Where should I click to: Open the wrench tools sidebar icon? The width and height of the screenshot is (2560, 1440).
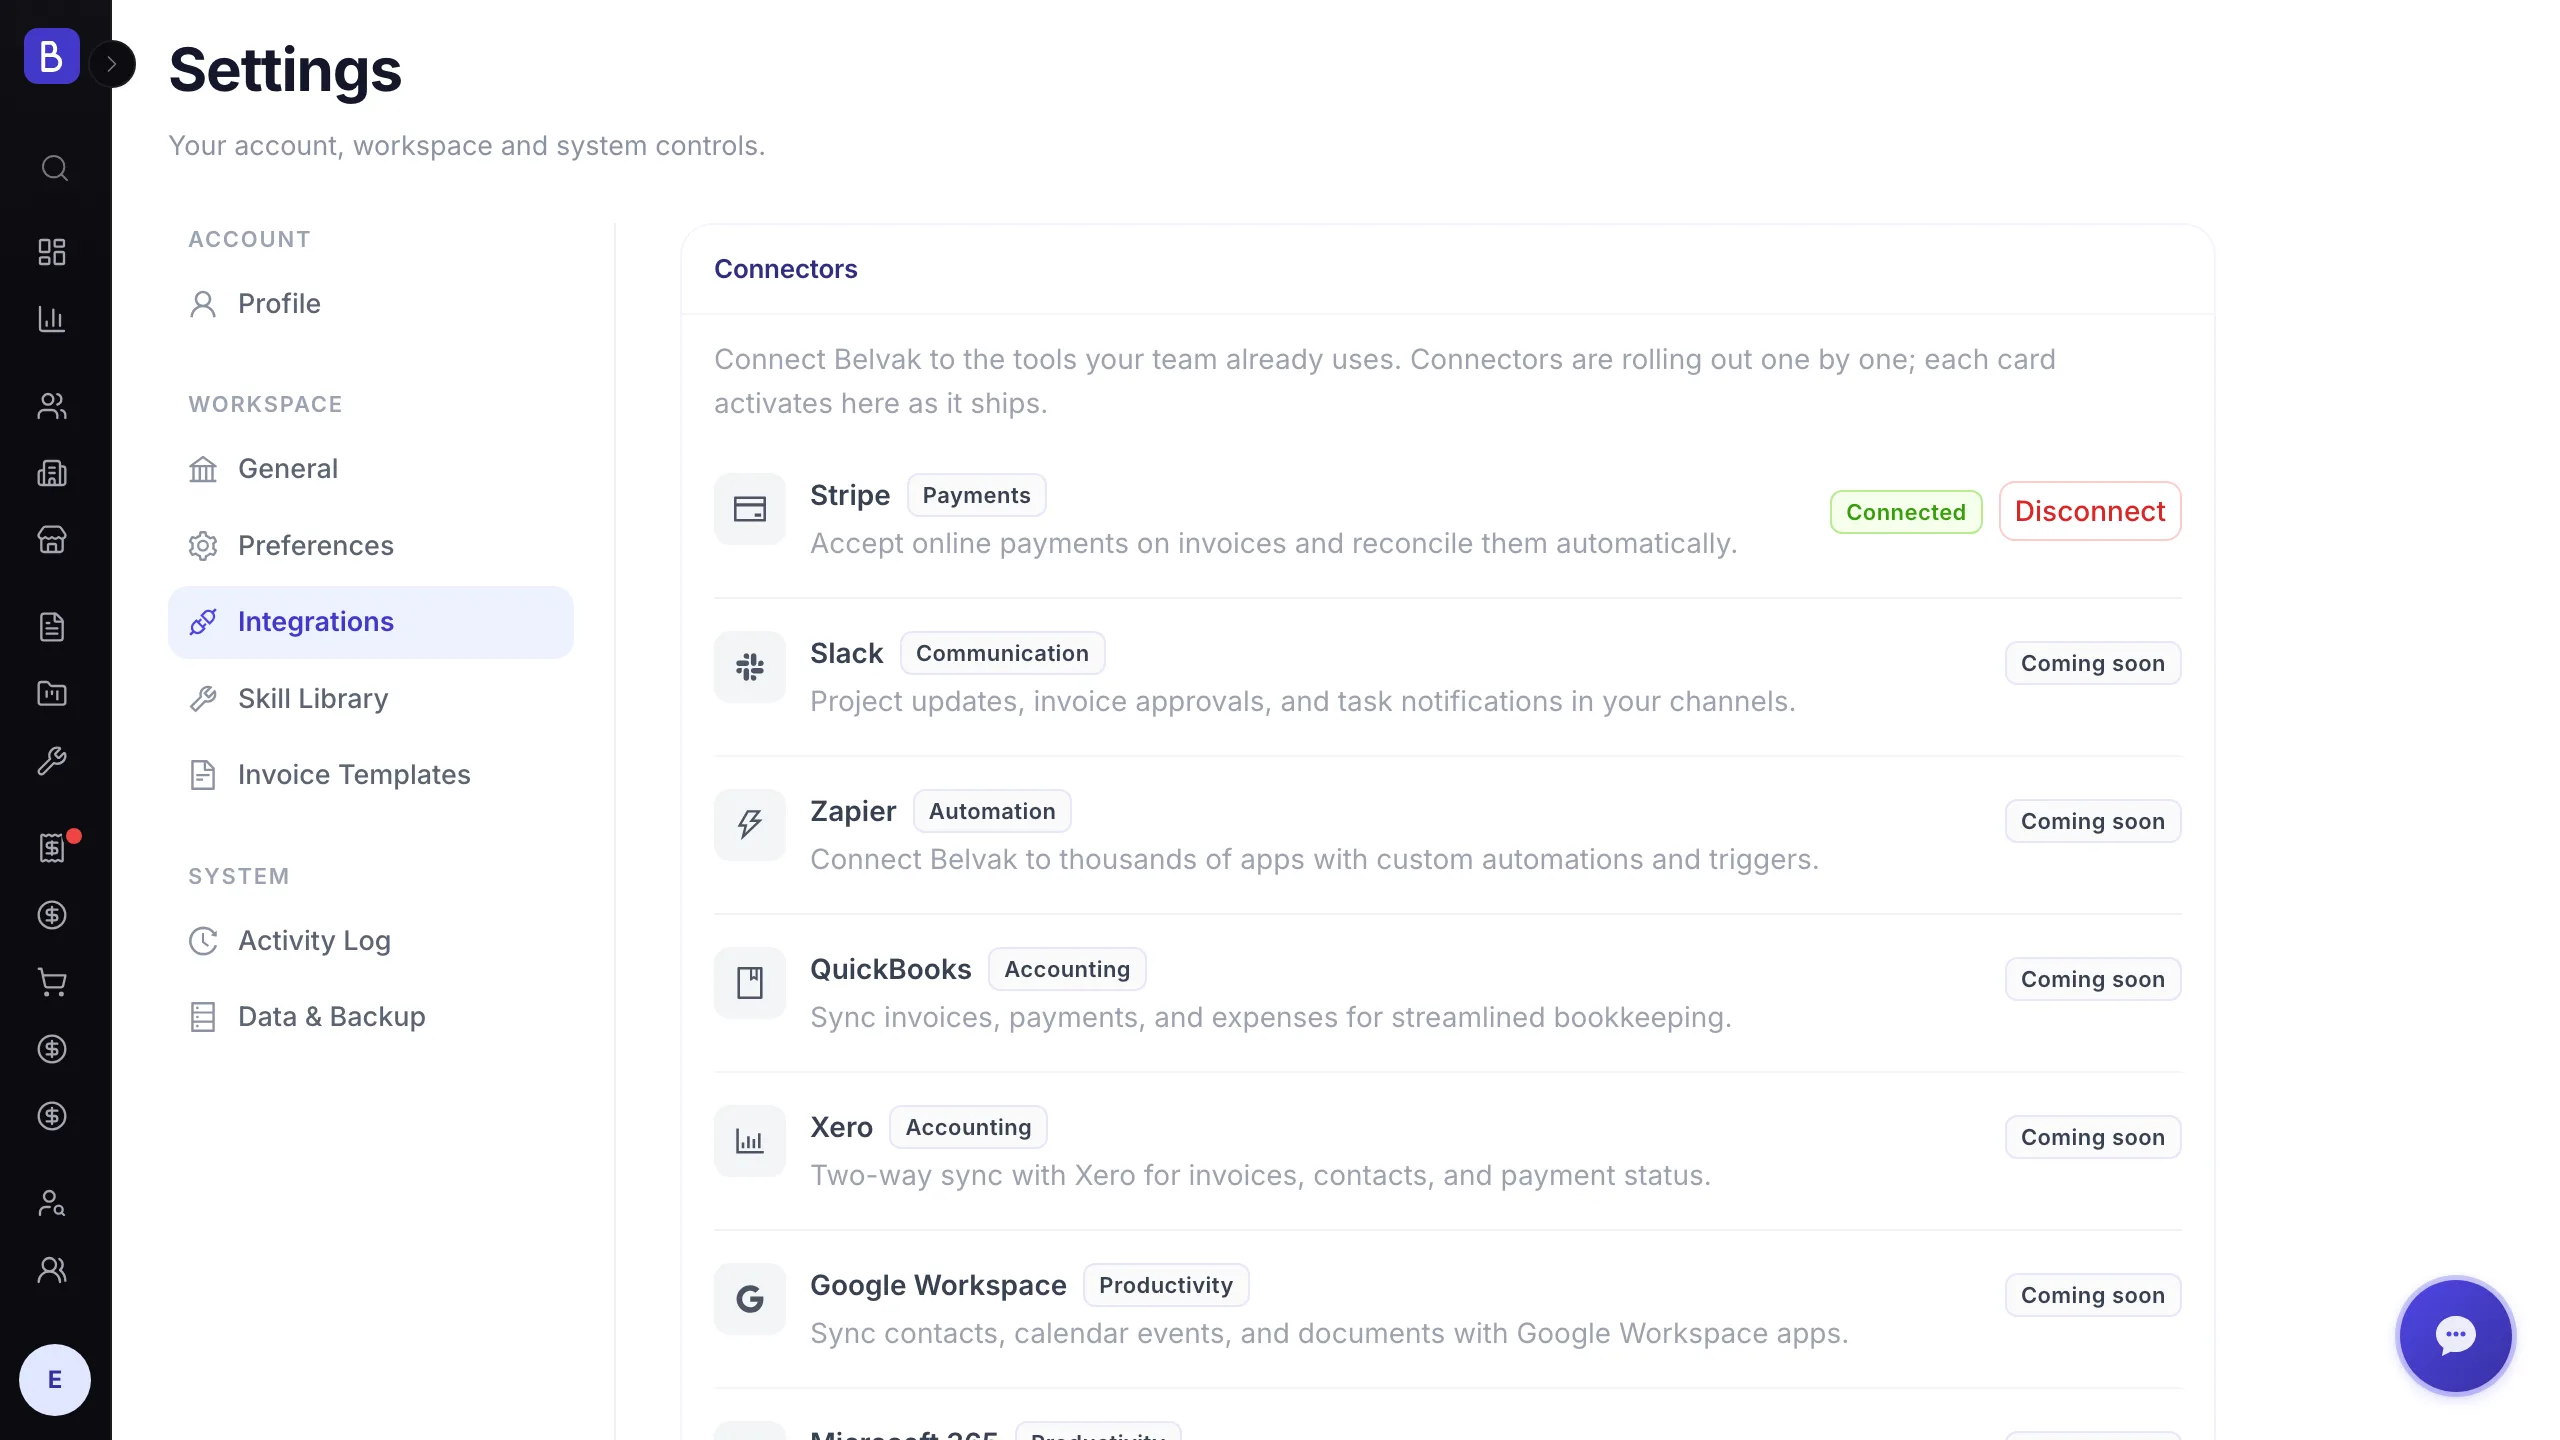[52, 761]
